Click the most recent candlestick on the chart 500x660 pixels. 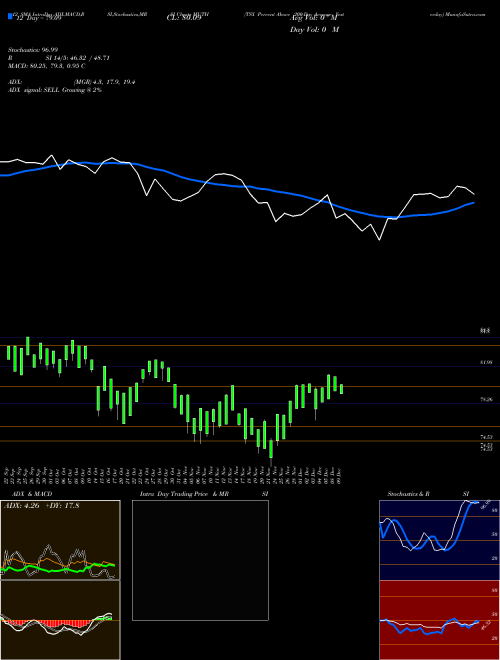(x=341, y=389)
